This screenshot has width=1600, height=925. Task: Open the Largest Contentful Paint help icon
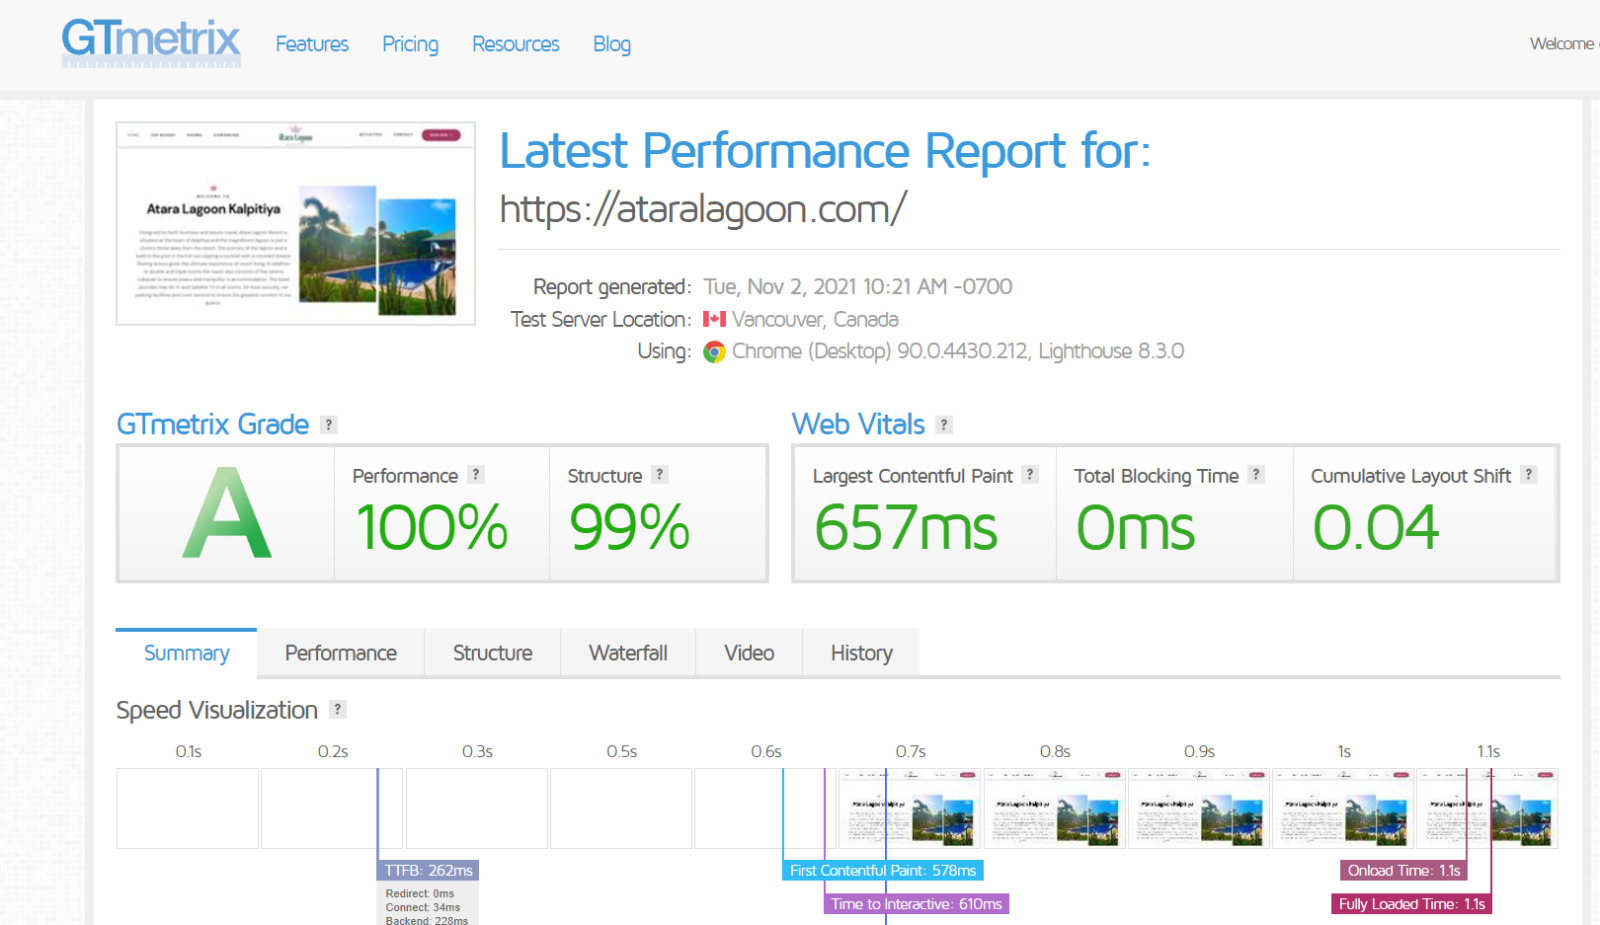click(x=1030, y=475)
